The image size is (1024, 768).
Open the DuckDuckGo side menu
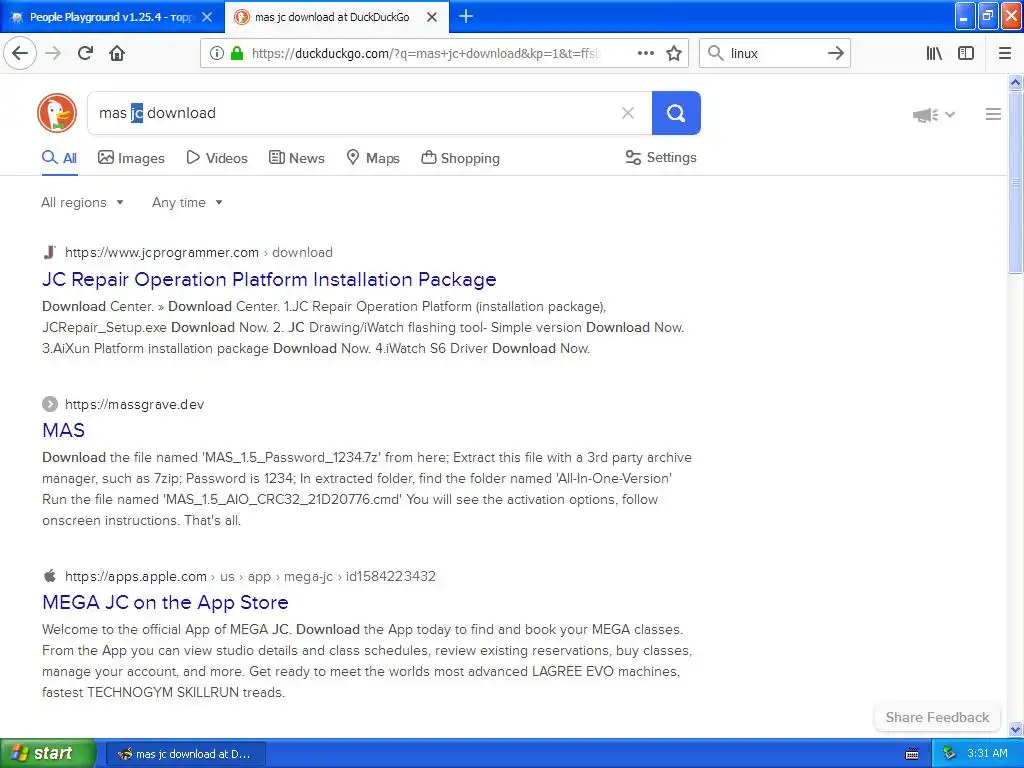coord(993,114)
